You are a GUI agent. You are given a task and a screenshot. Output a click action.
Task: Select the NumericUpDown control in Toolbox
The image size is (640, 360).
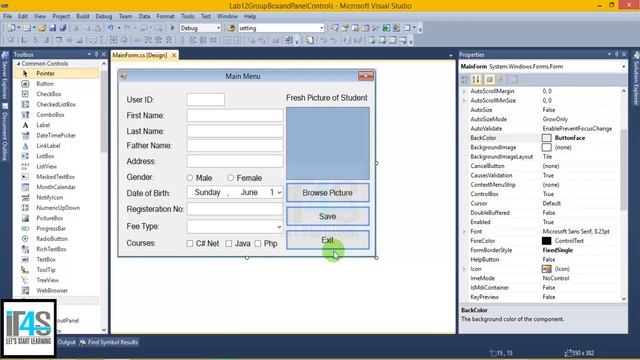57,208
